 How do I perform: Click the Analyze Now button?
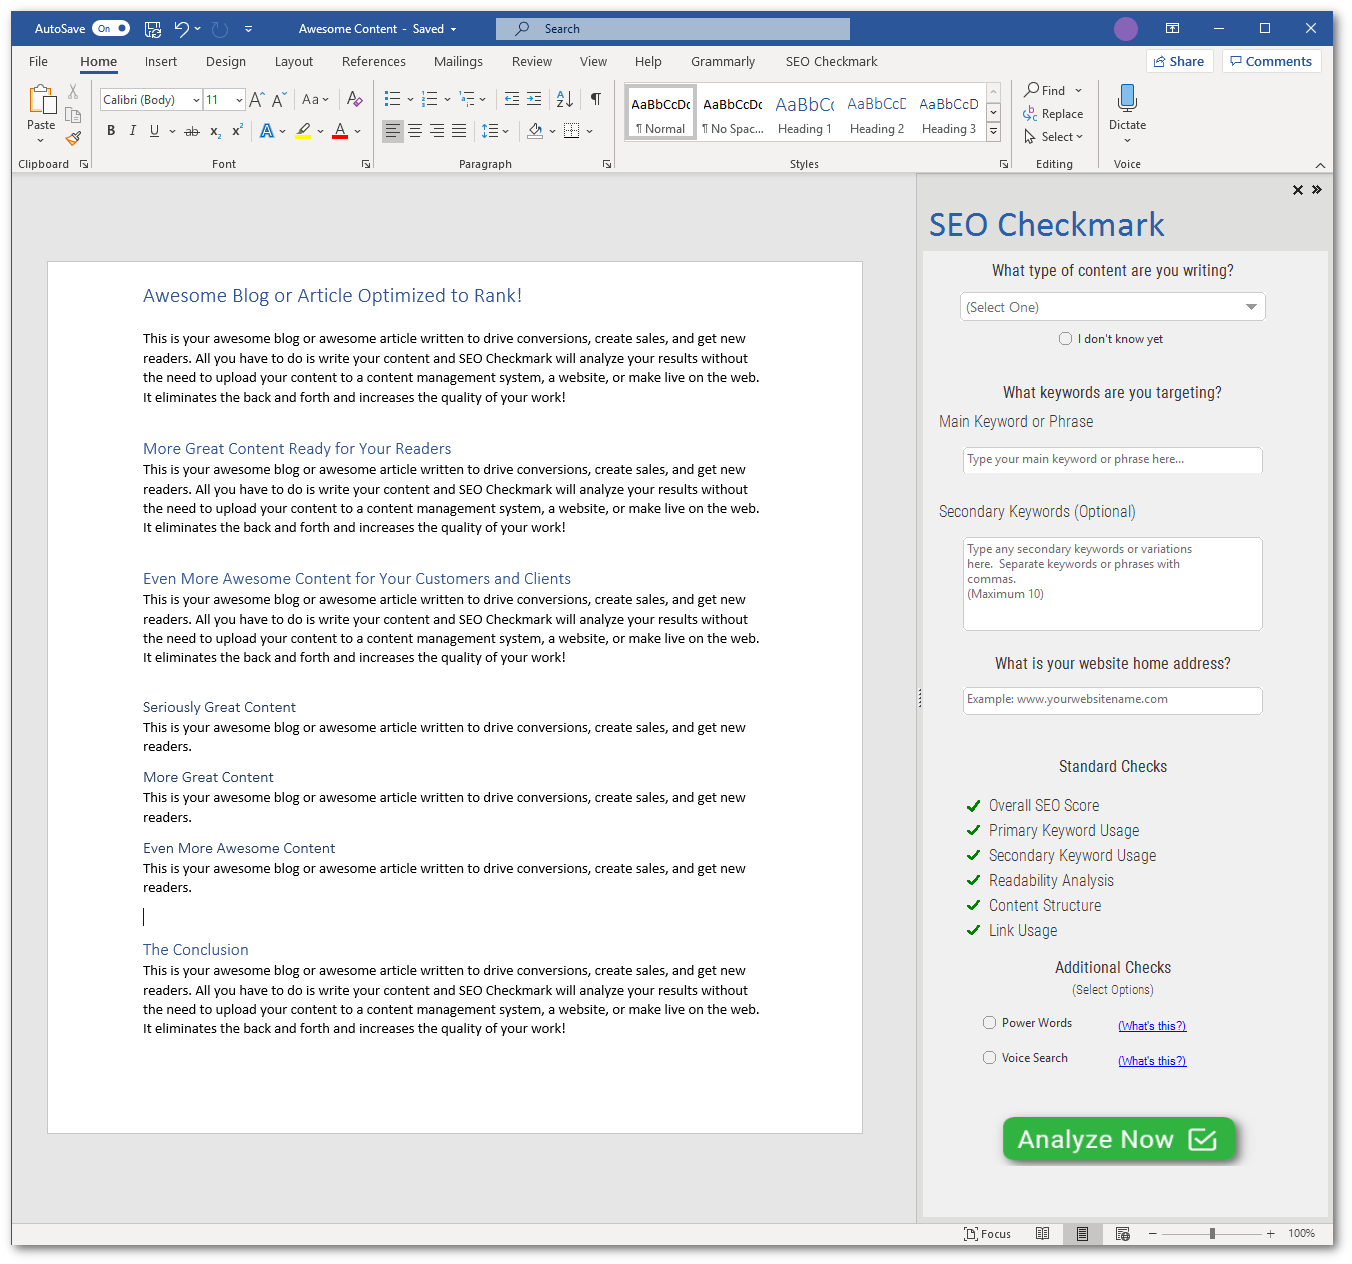pos(1119,1139)
